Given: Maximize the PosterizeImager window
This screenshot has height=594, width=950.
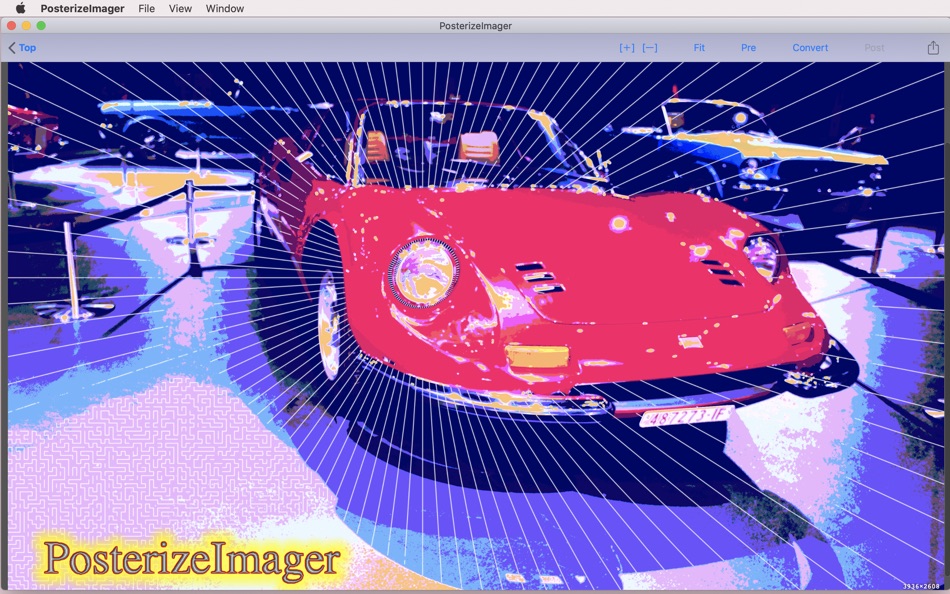Looking at the screenshot, I should click(41, 25).
